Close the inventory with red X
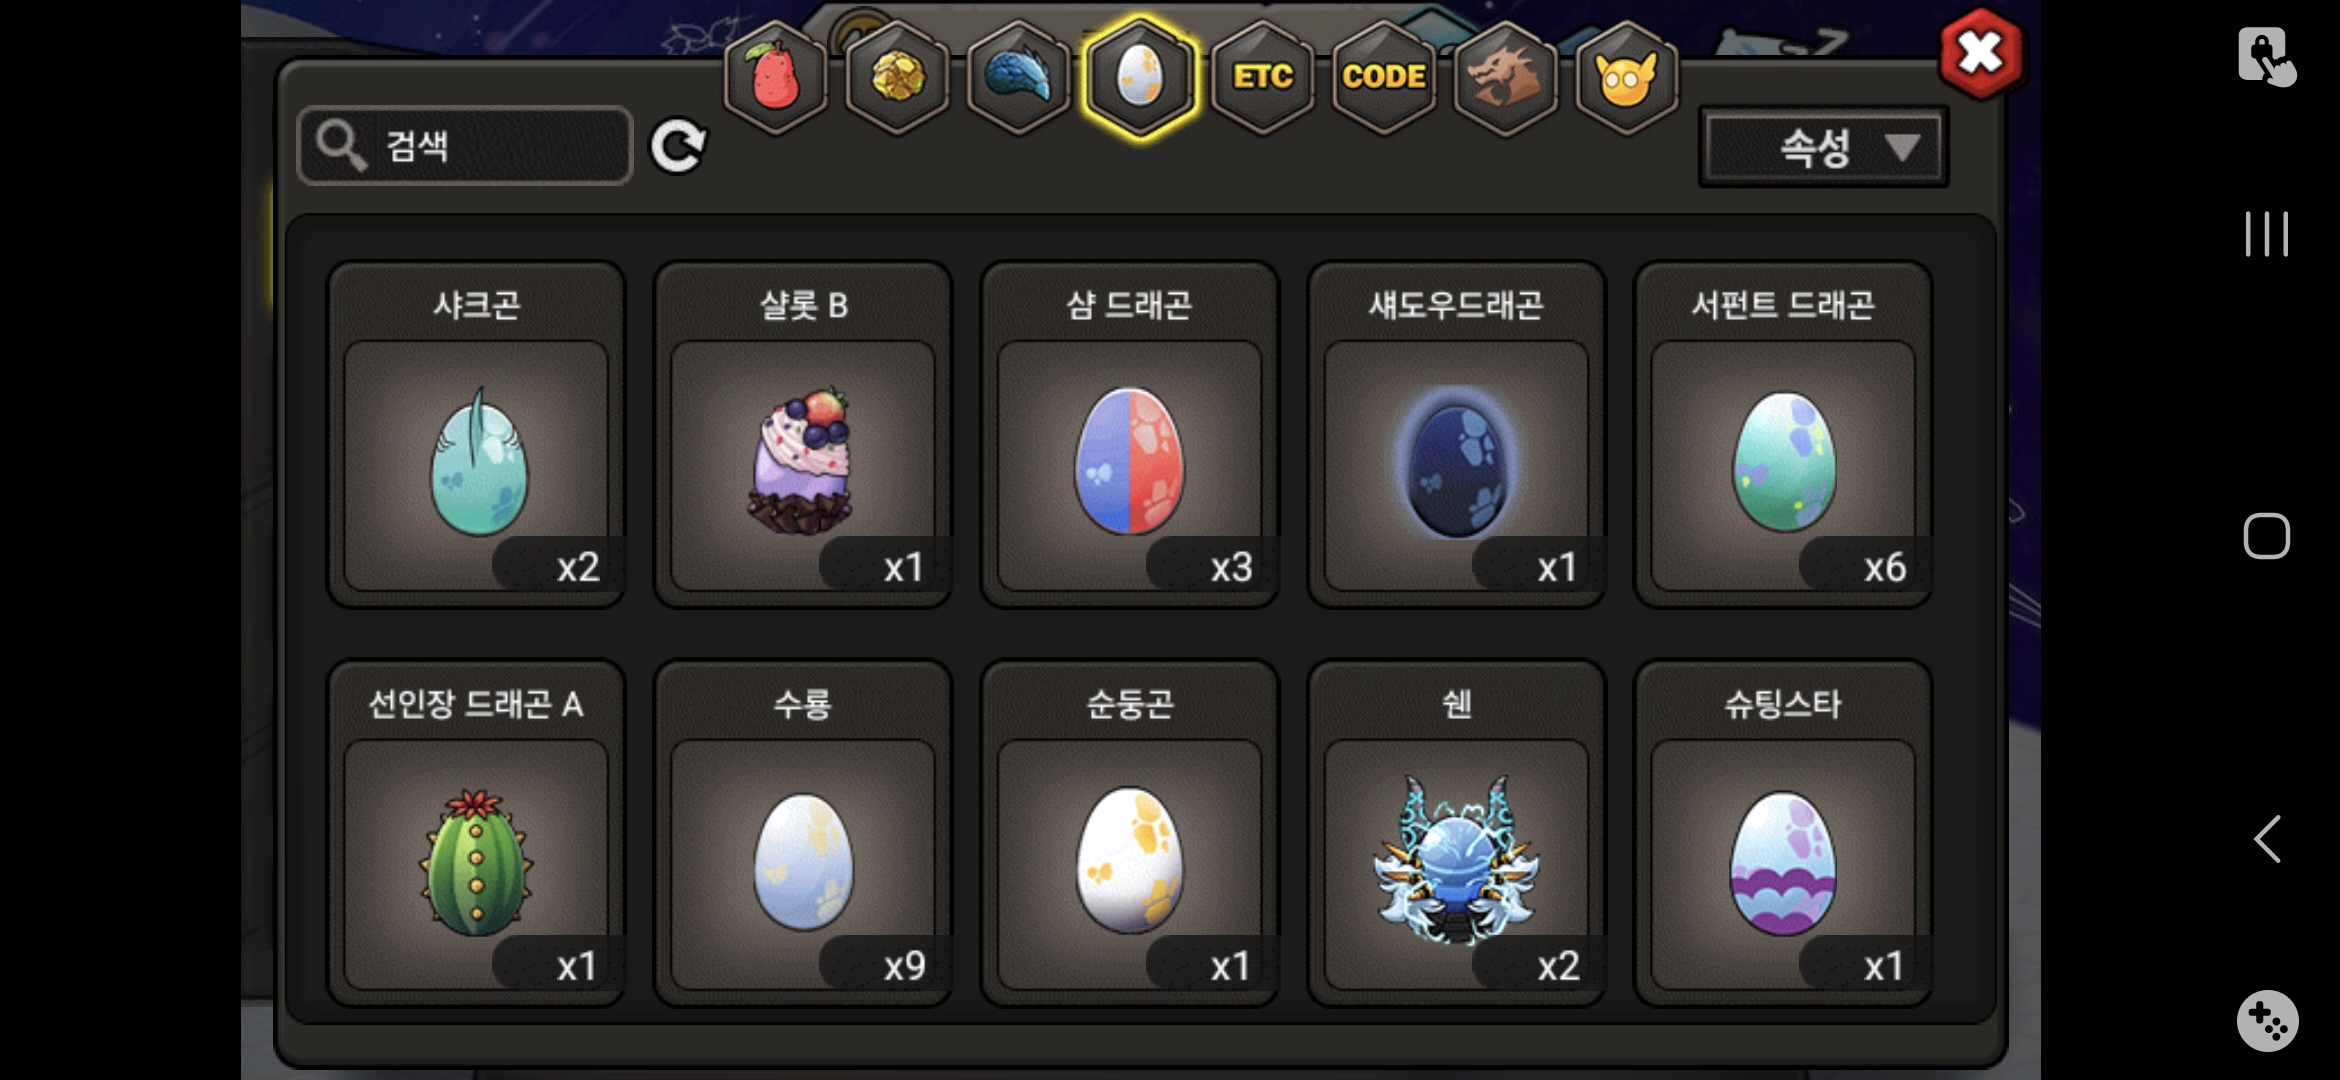The width and height of the screenshot is (2340, 1080). pos(1981,54)
